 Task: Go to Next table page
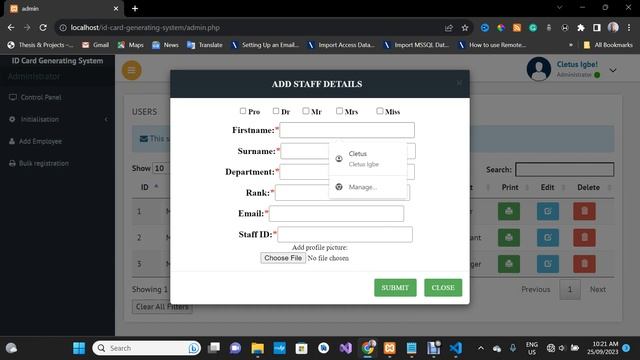click(x=598, y=289)
